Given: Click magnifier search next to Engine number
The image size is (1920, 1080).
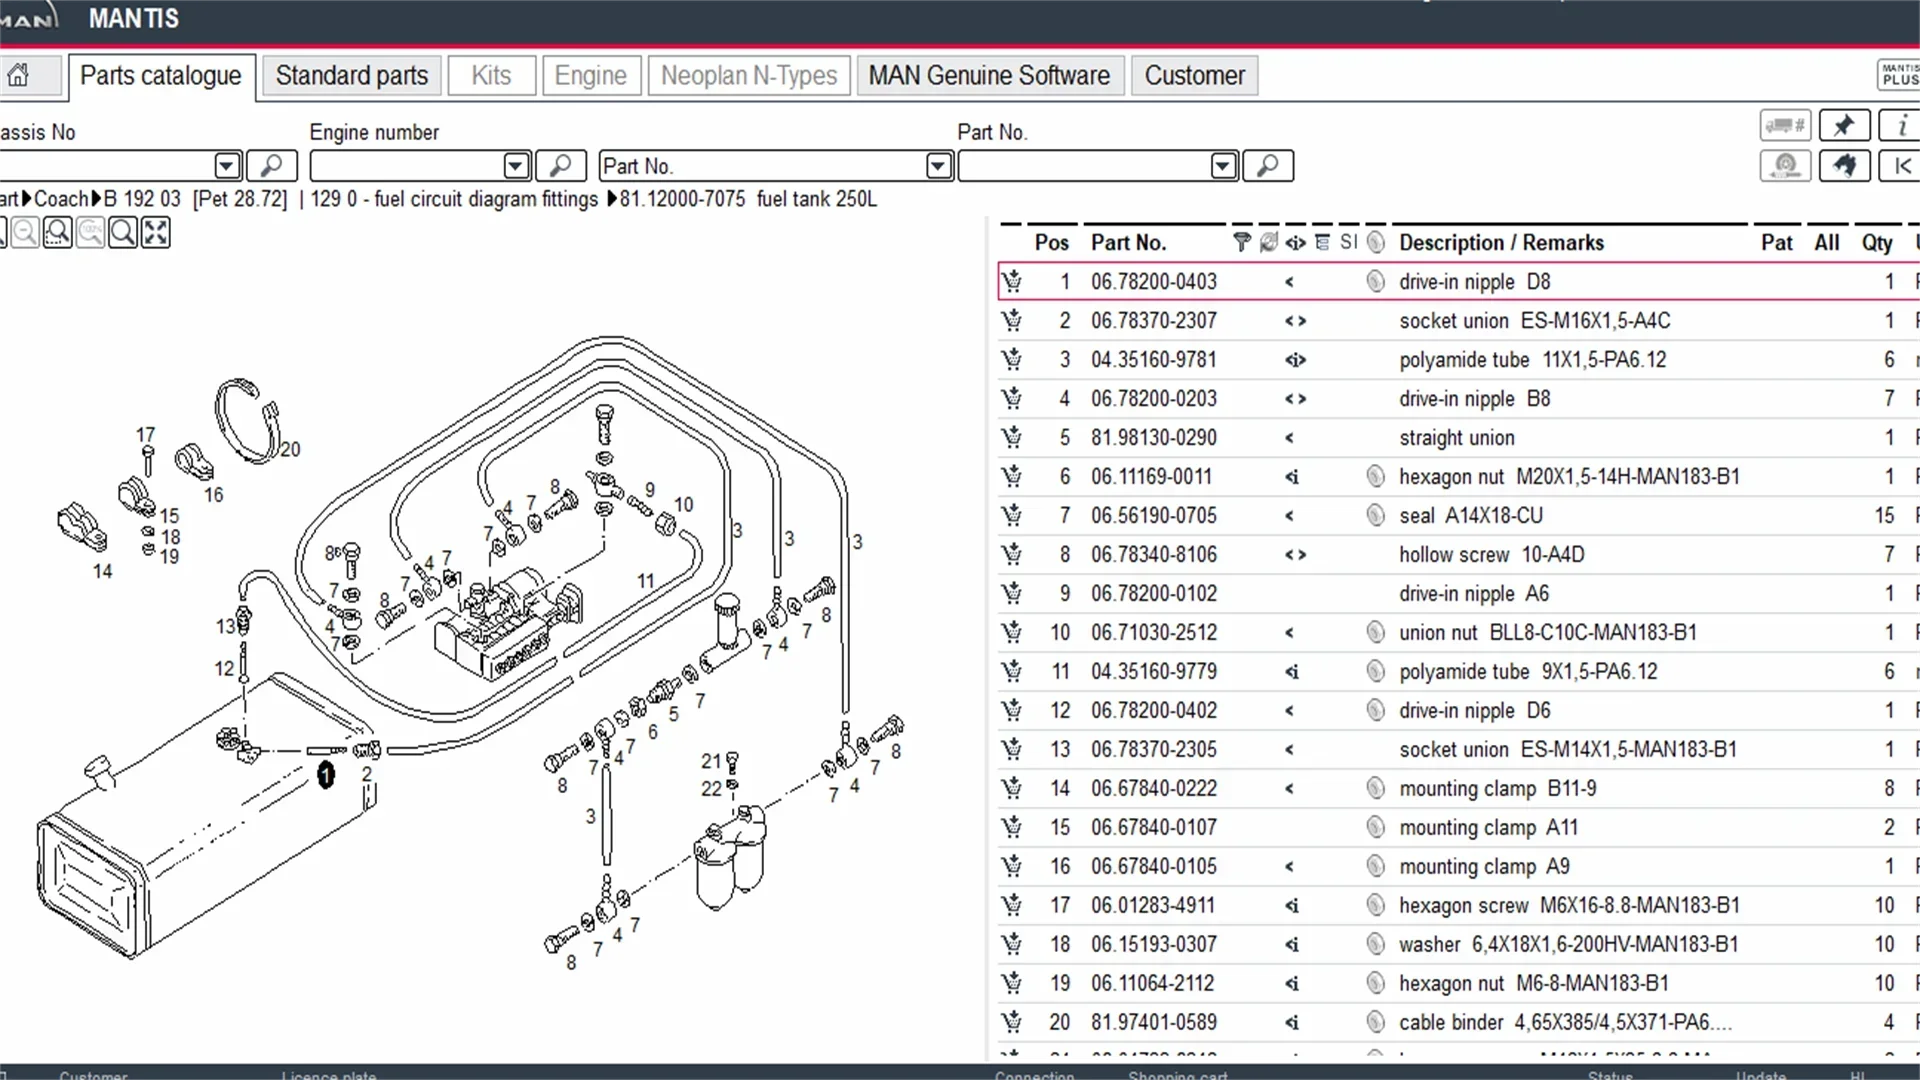Looking at the screenshot, I should (560, 166).
